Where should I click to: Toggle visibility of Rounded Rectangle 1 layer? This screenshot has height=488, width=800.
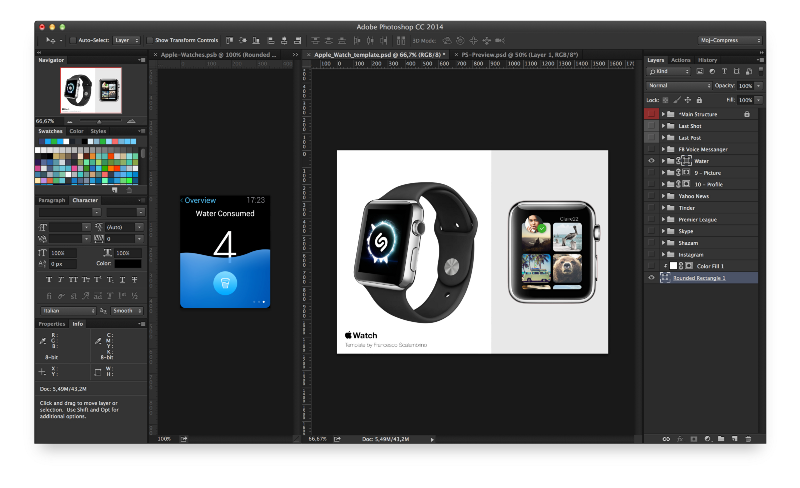point(651,278)
